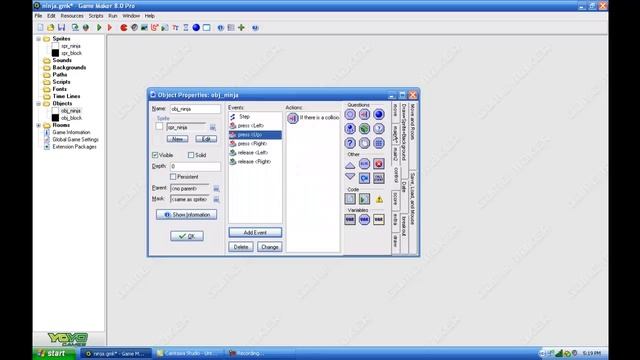Click the Add Event button

pyautogui.click(x=255, y=232)
